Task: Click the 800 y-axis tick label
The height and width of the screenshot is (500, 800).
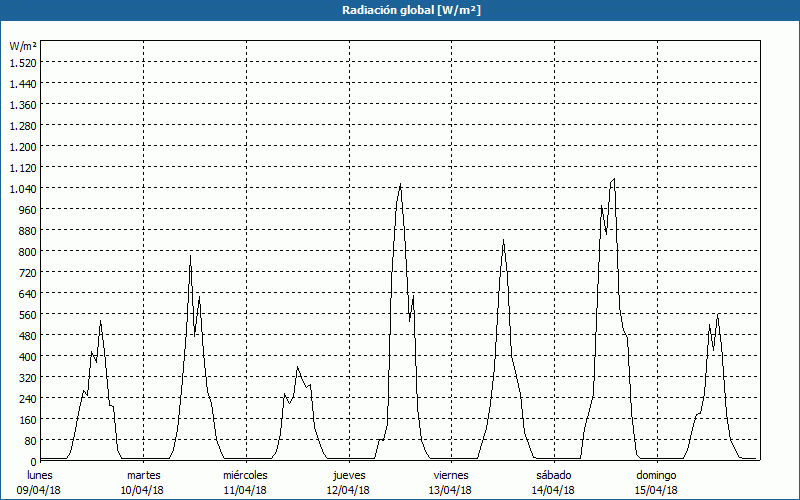Action: pyautogui.click(x=27, y=251)
